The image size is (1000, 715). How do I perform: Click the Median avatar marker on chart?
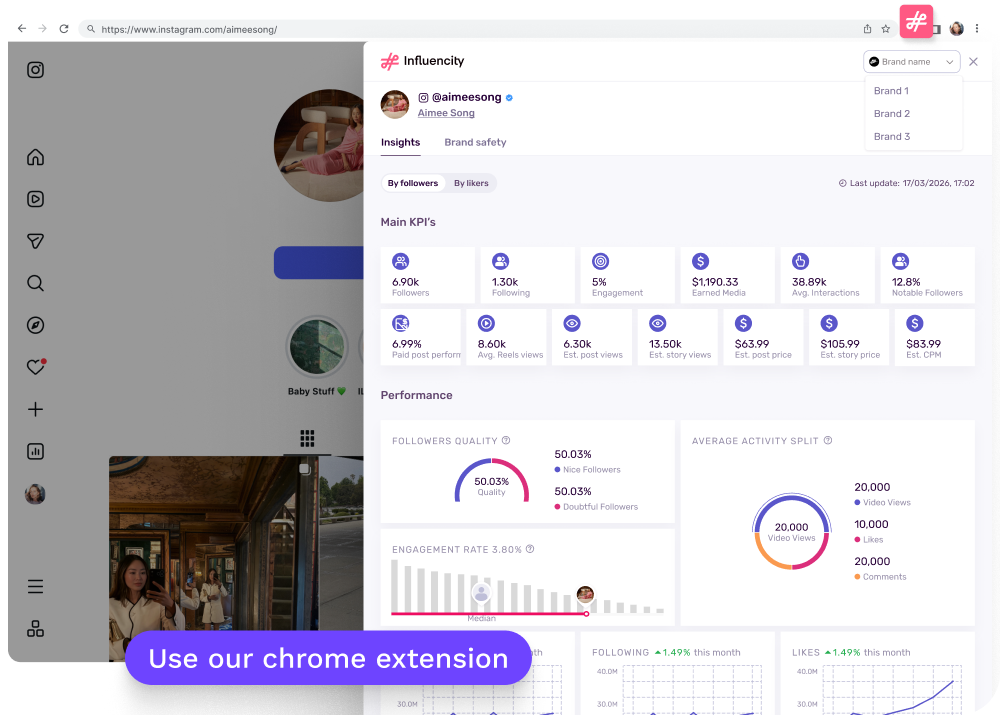(482, 594)
